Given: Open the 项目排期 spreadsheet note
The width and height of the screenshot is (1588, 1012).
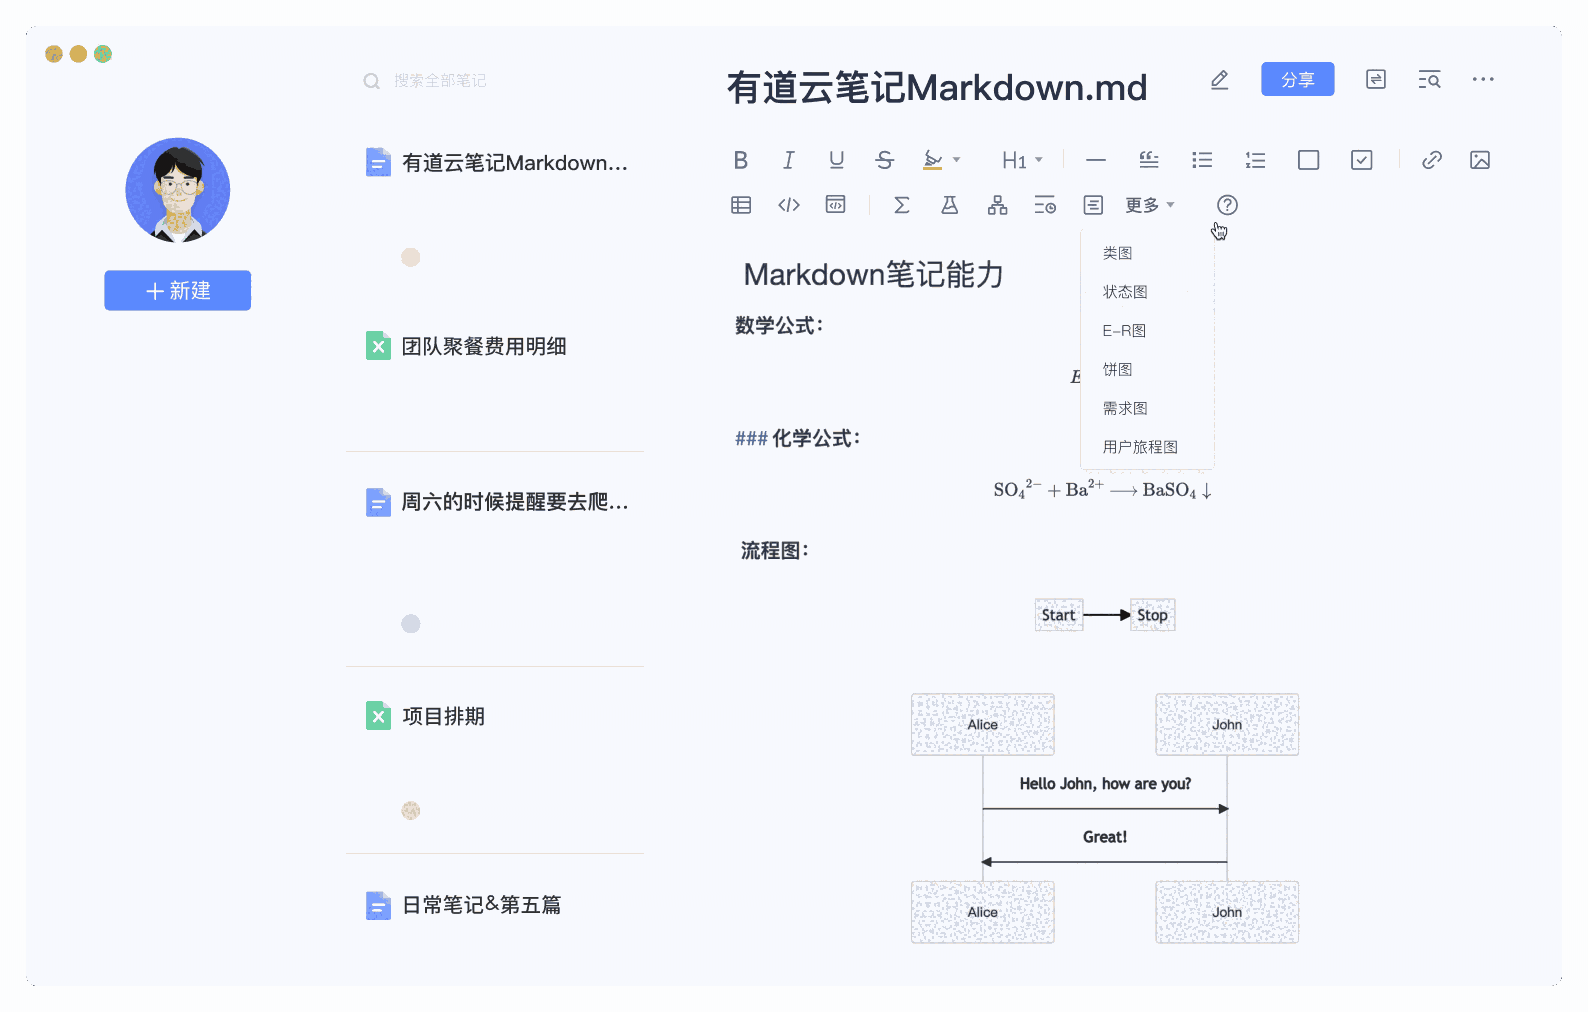Looking at the screenshot, I should pyautogui.click(x=425, y=716).
